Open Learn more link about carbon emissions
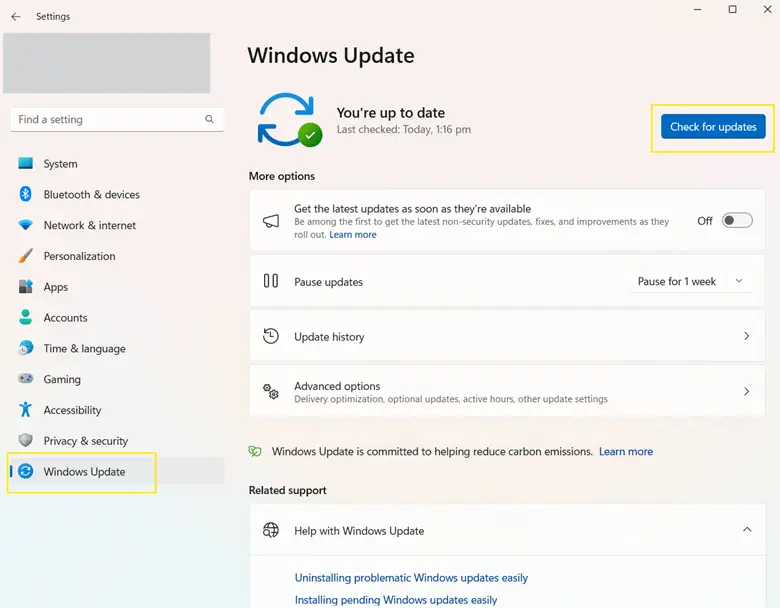Screen dimensions: 780x608 [626, 451]
